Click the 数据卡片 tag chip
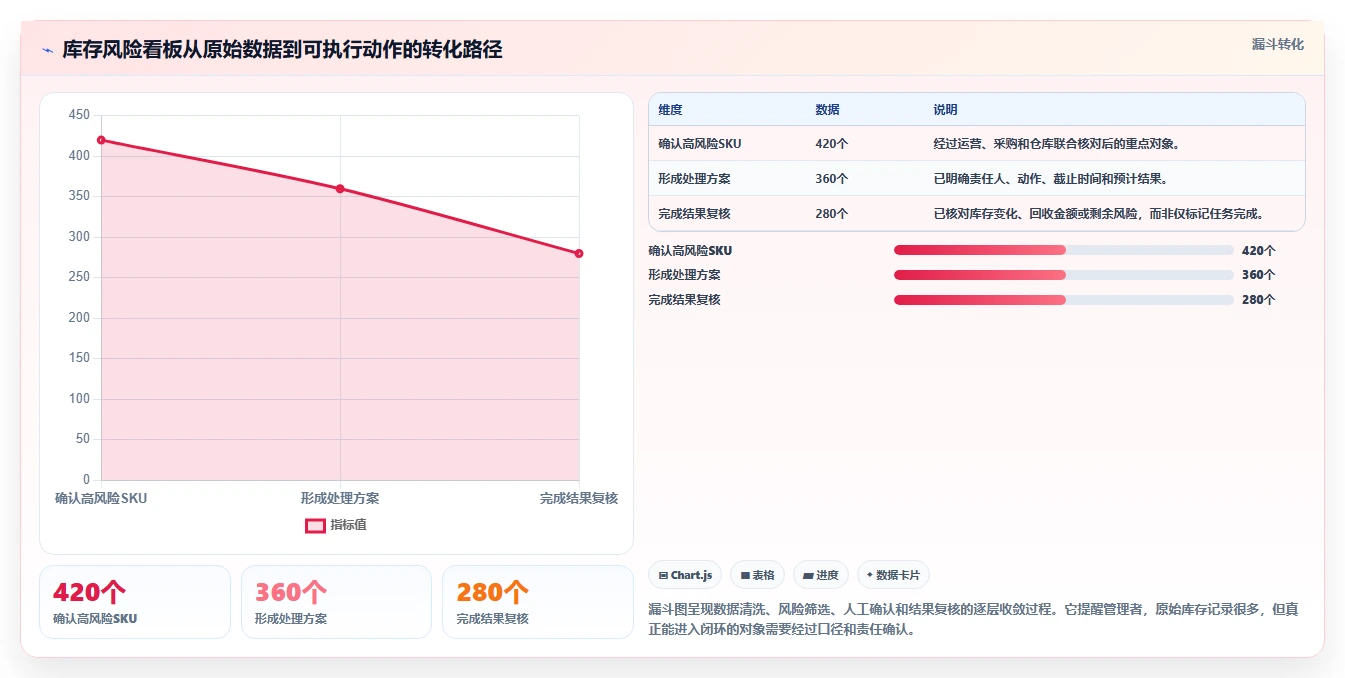1345x678 pixels. 893,575
